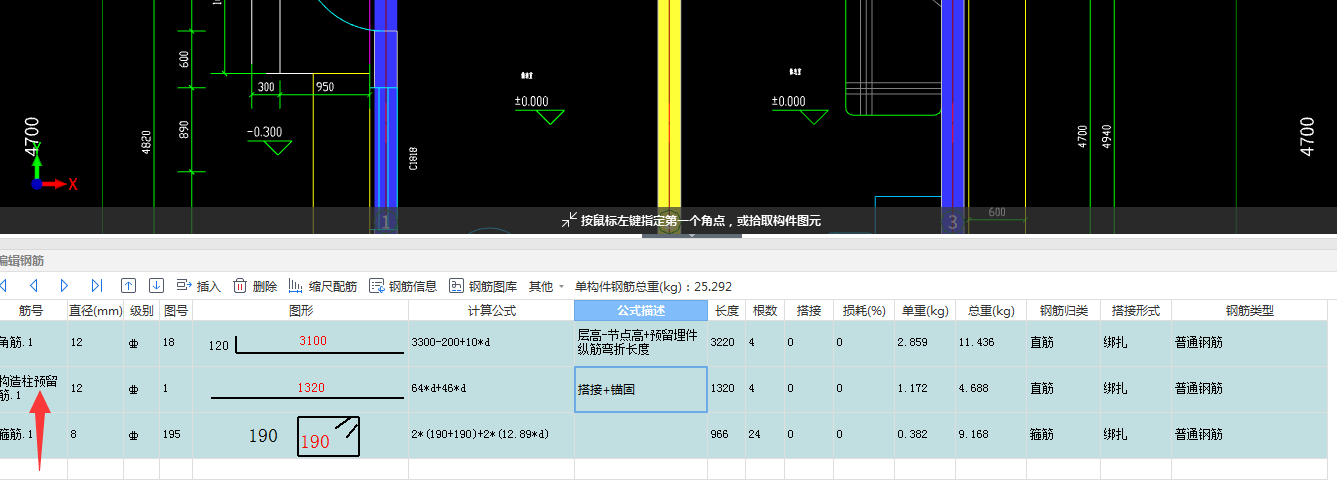Click the 图形 column header

(x=300, y=311)
